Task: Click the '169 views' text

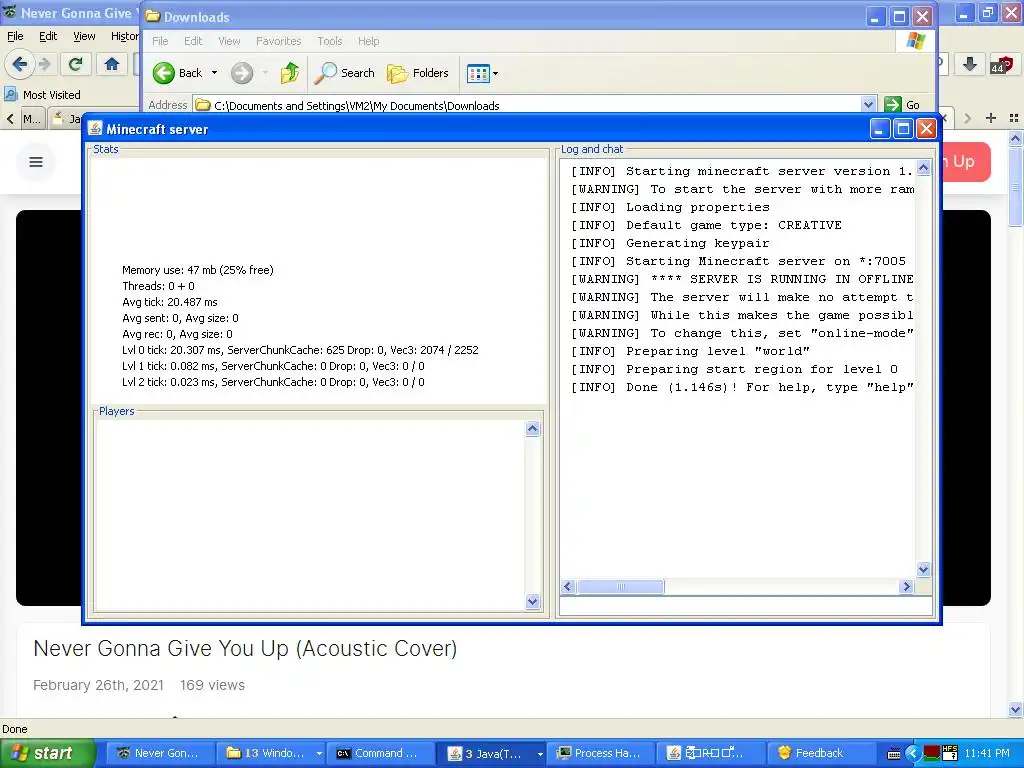Action: click(x=212, y=685)
